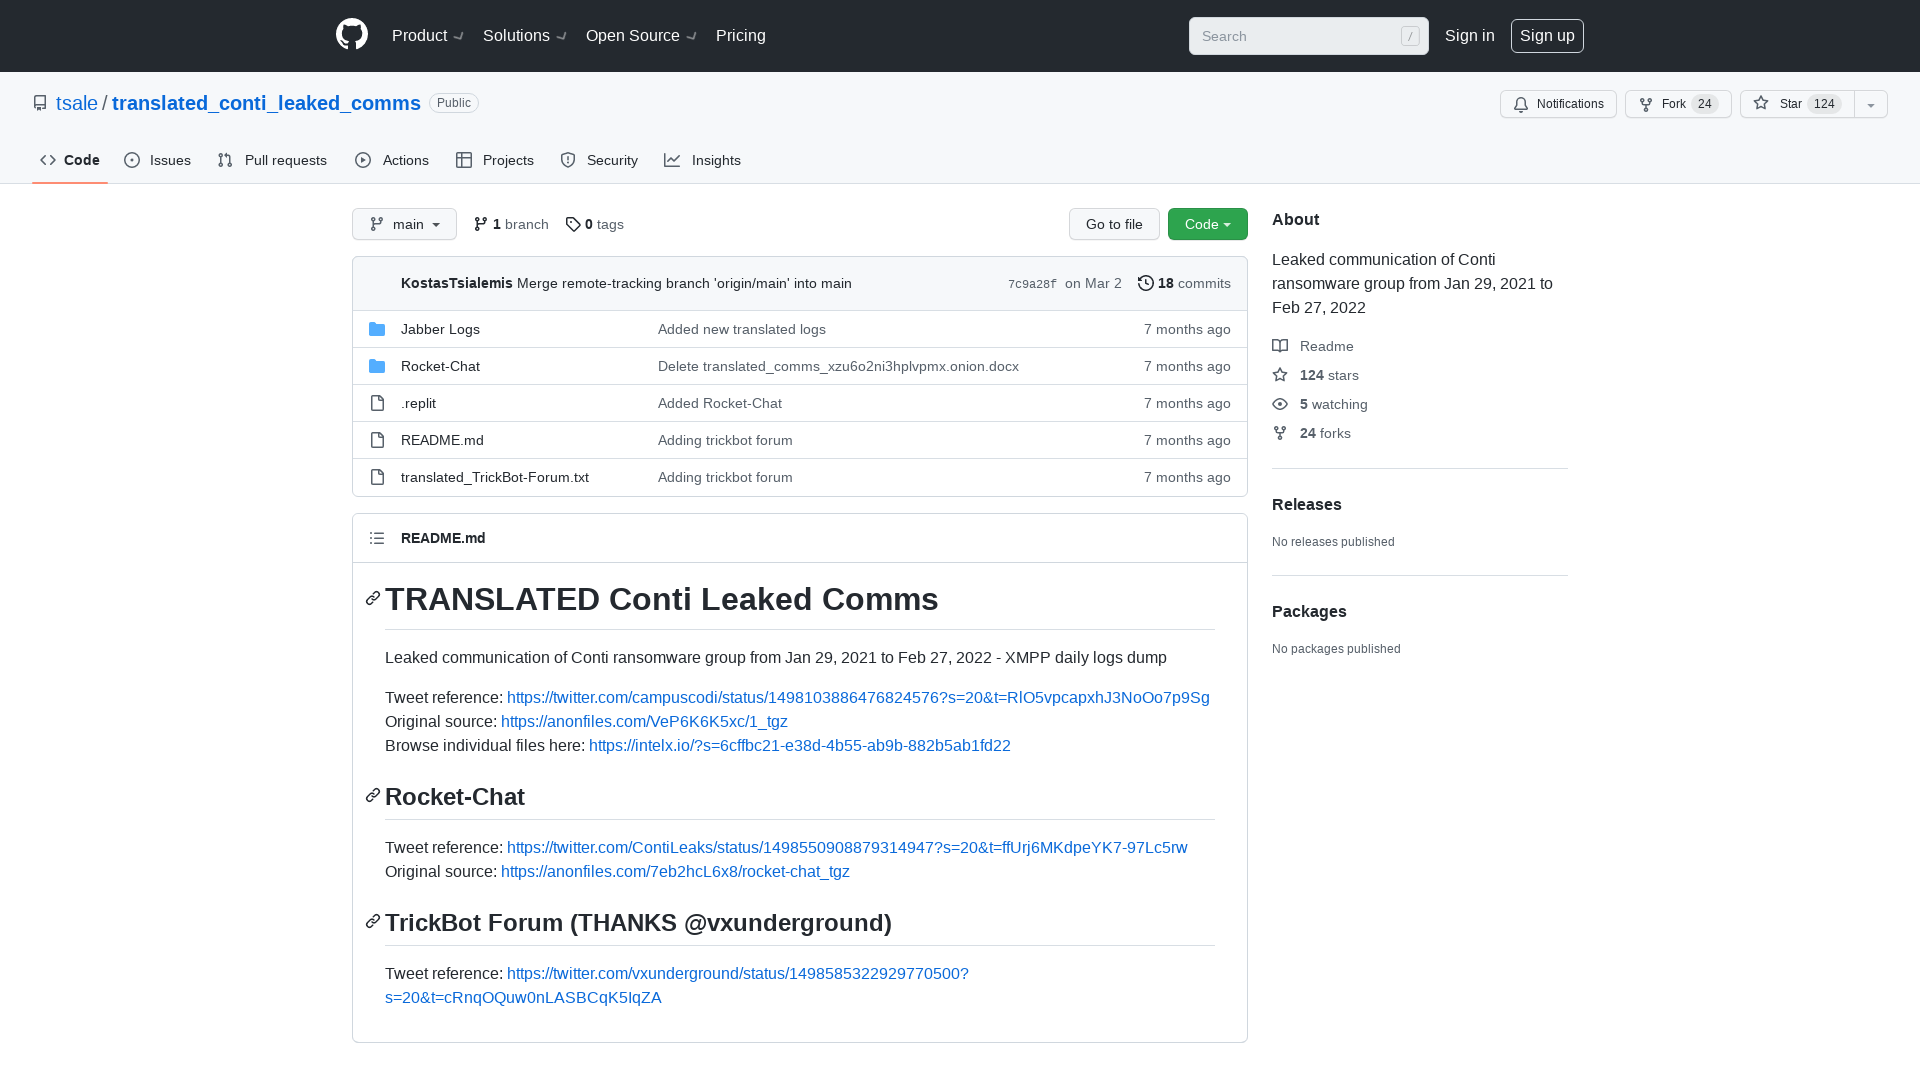This screenshot has height=1080, width=1920.
Task: Click anchor link icon beside TrickBot Forum heading
Action: pyautogui.click(x=373, y=921)
